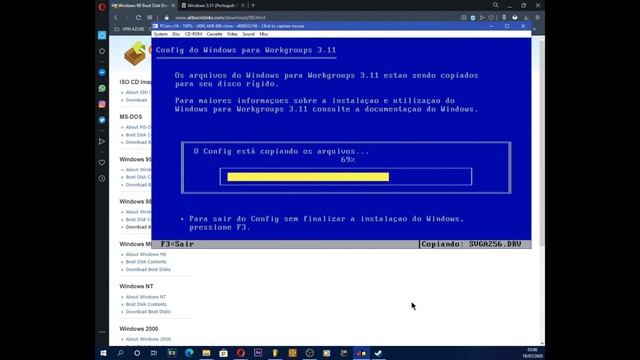The height and width of the screenshot is (360, 640).
Task: Open Instagram in the Opera sidebar
Action: coord(102,104)
